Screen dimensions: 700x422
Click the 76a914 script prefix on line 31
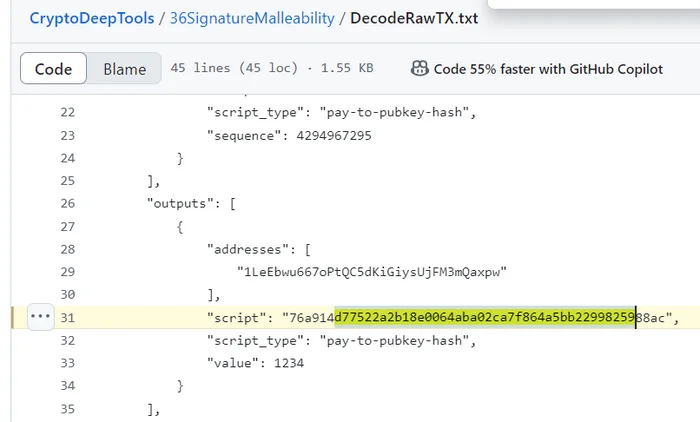tap(312, 318)
